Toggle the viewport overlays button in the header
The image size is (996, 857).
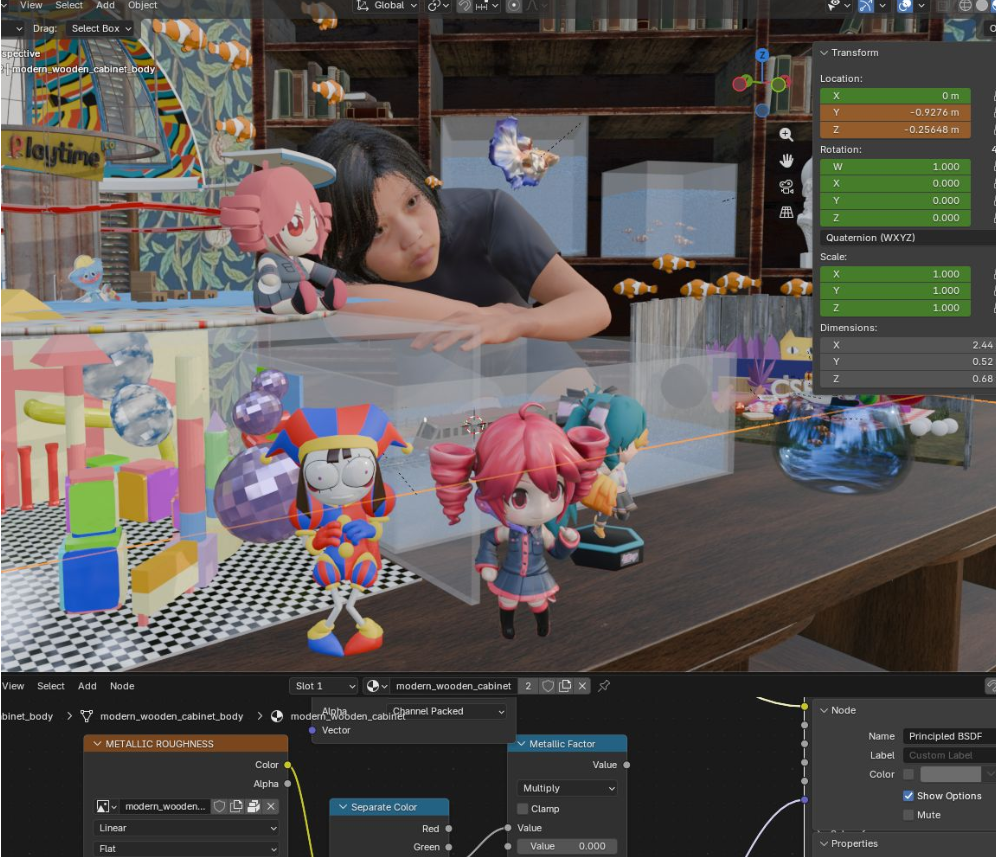(x=905, y=5)
